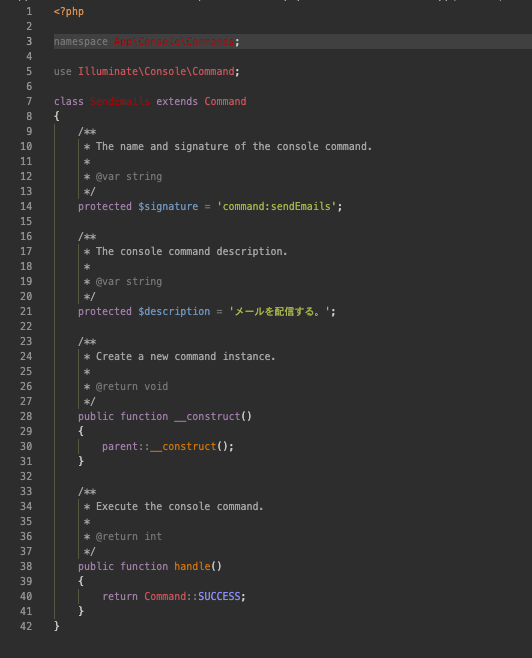532x658 pixels.
Task: Click 'protected' keyword on line 21
Action: pos(105,311)
